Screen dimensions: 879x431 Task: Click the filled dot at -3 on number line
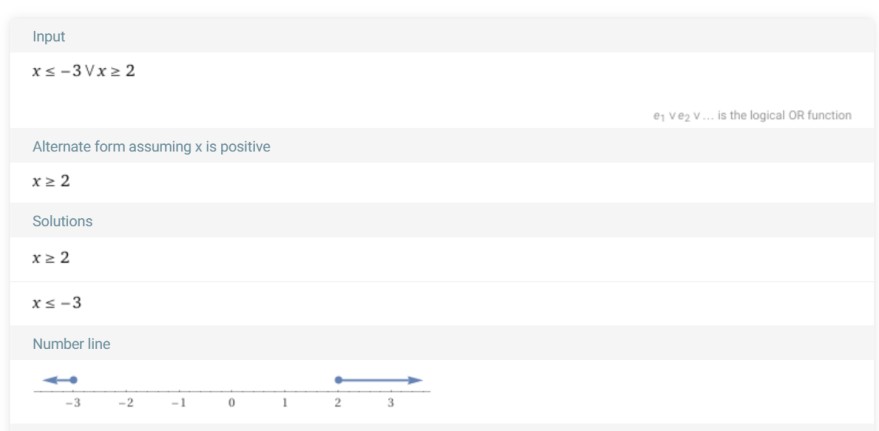coord(73,380)
